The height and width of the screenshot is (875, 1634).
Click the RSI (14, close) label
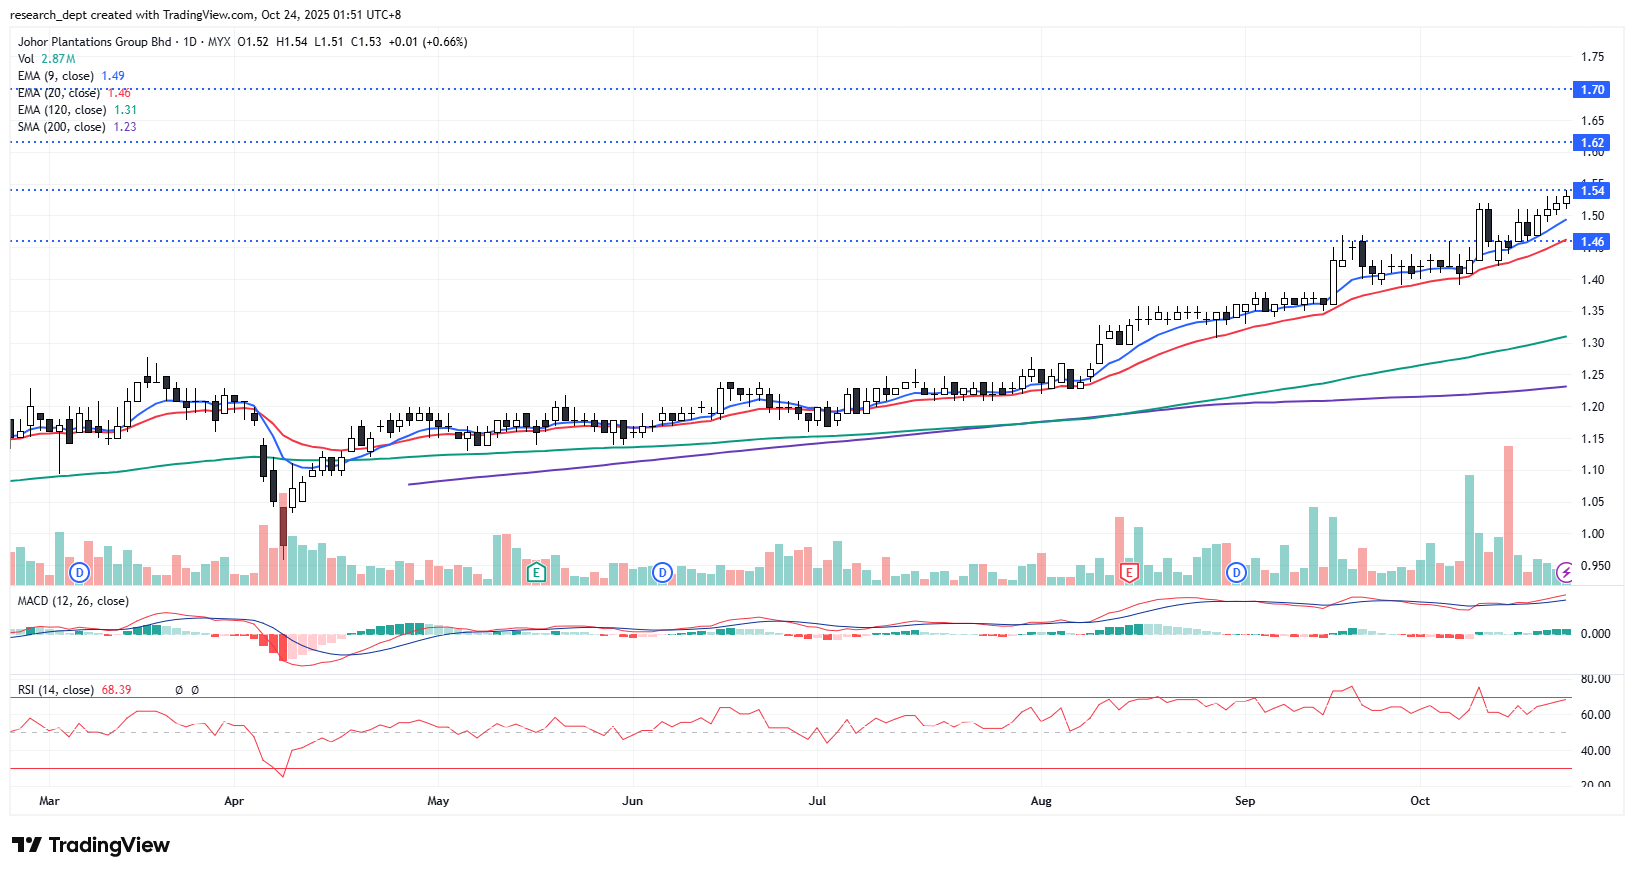click(x=56, y=690)
